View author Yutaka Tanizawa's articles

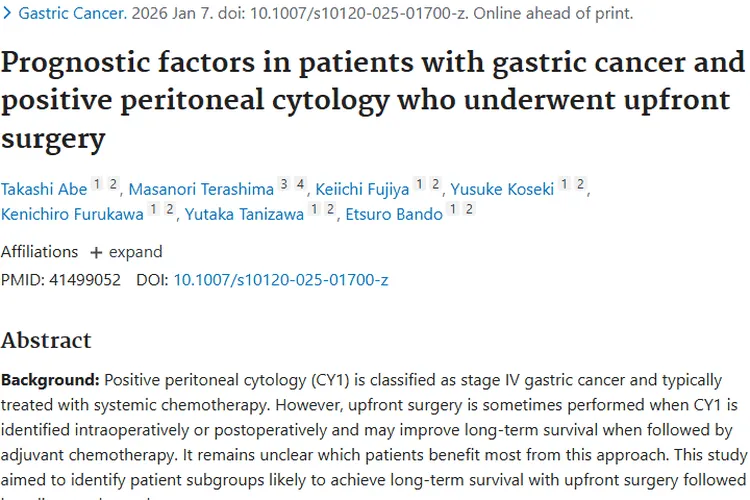click(244, 213)
